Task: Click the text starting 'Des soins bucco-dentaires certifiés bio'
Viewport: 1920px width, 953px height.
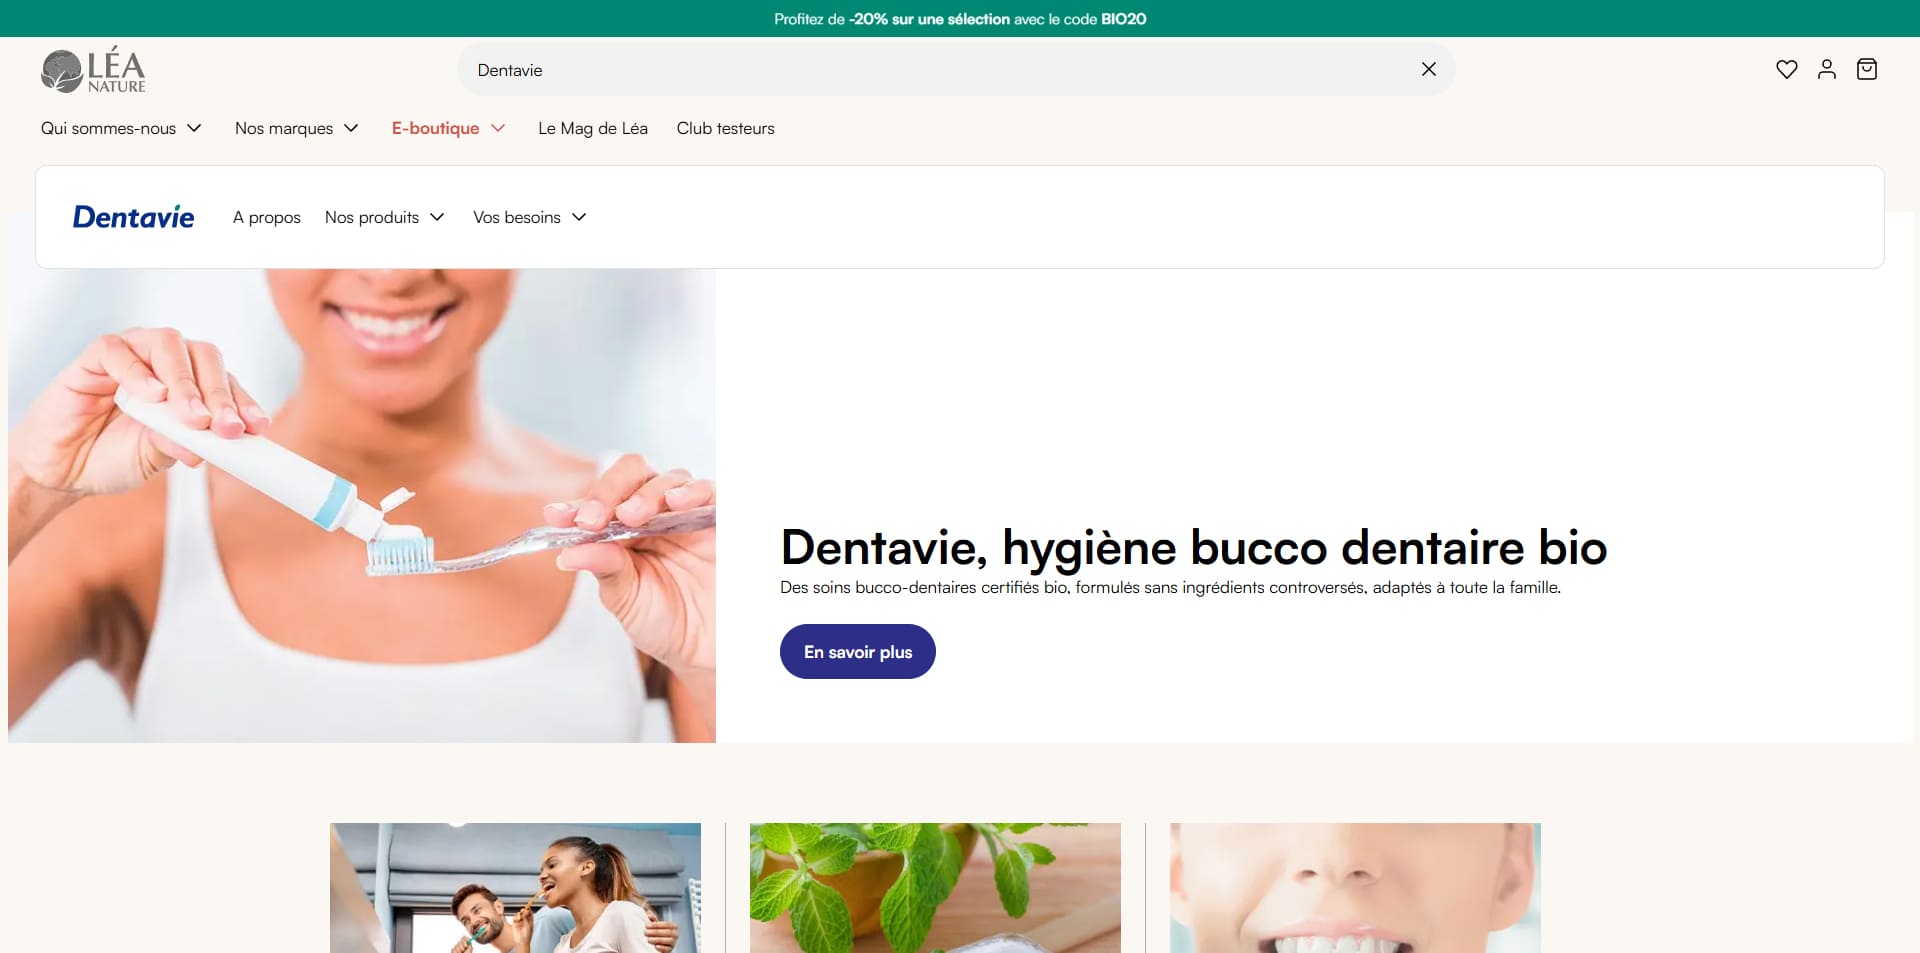Action: click(x=1170, y=587)
